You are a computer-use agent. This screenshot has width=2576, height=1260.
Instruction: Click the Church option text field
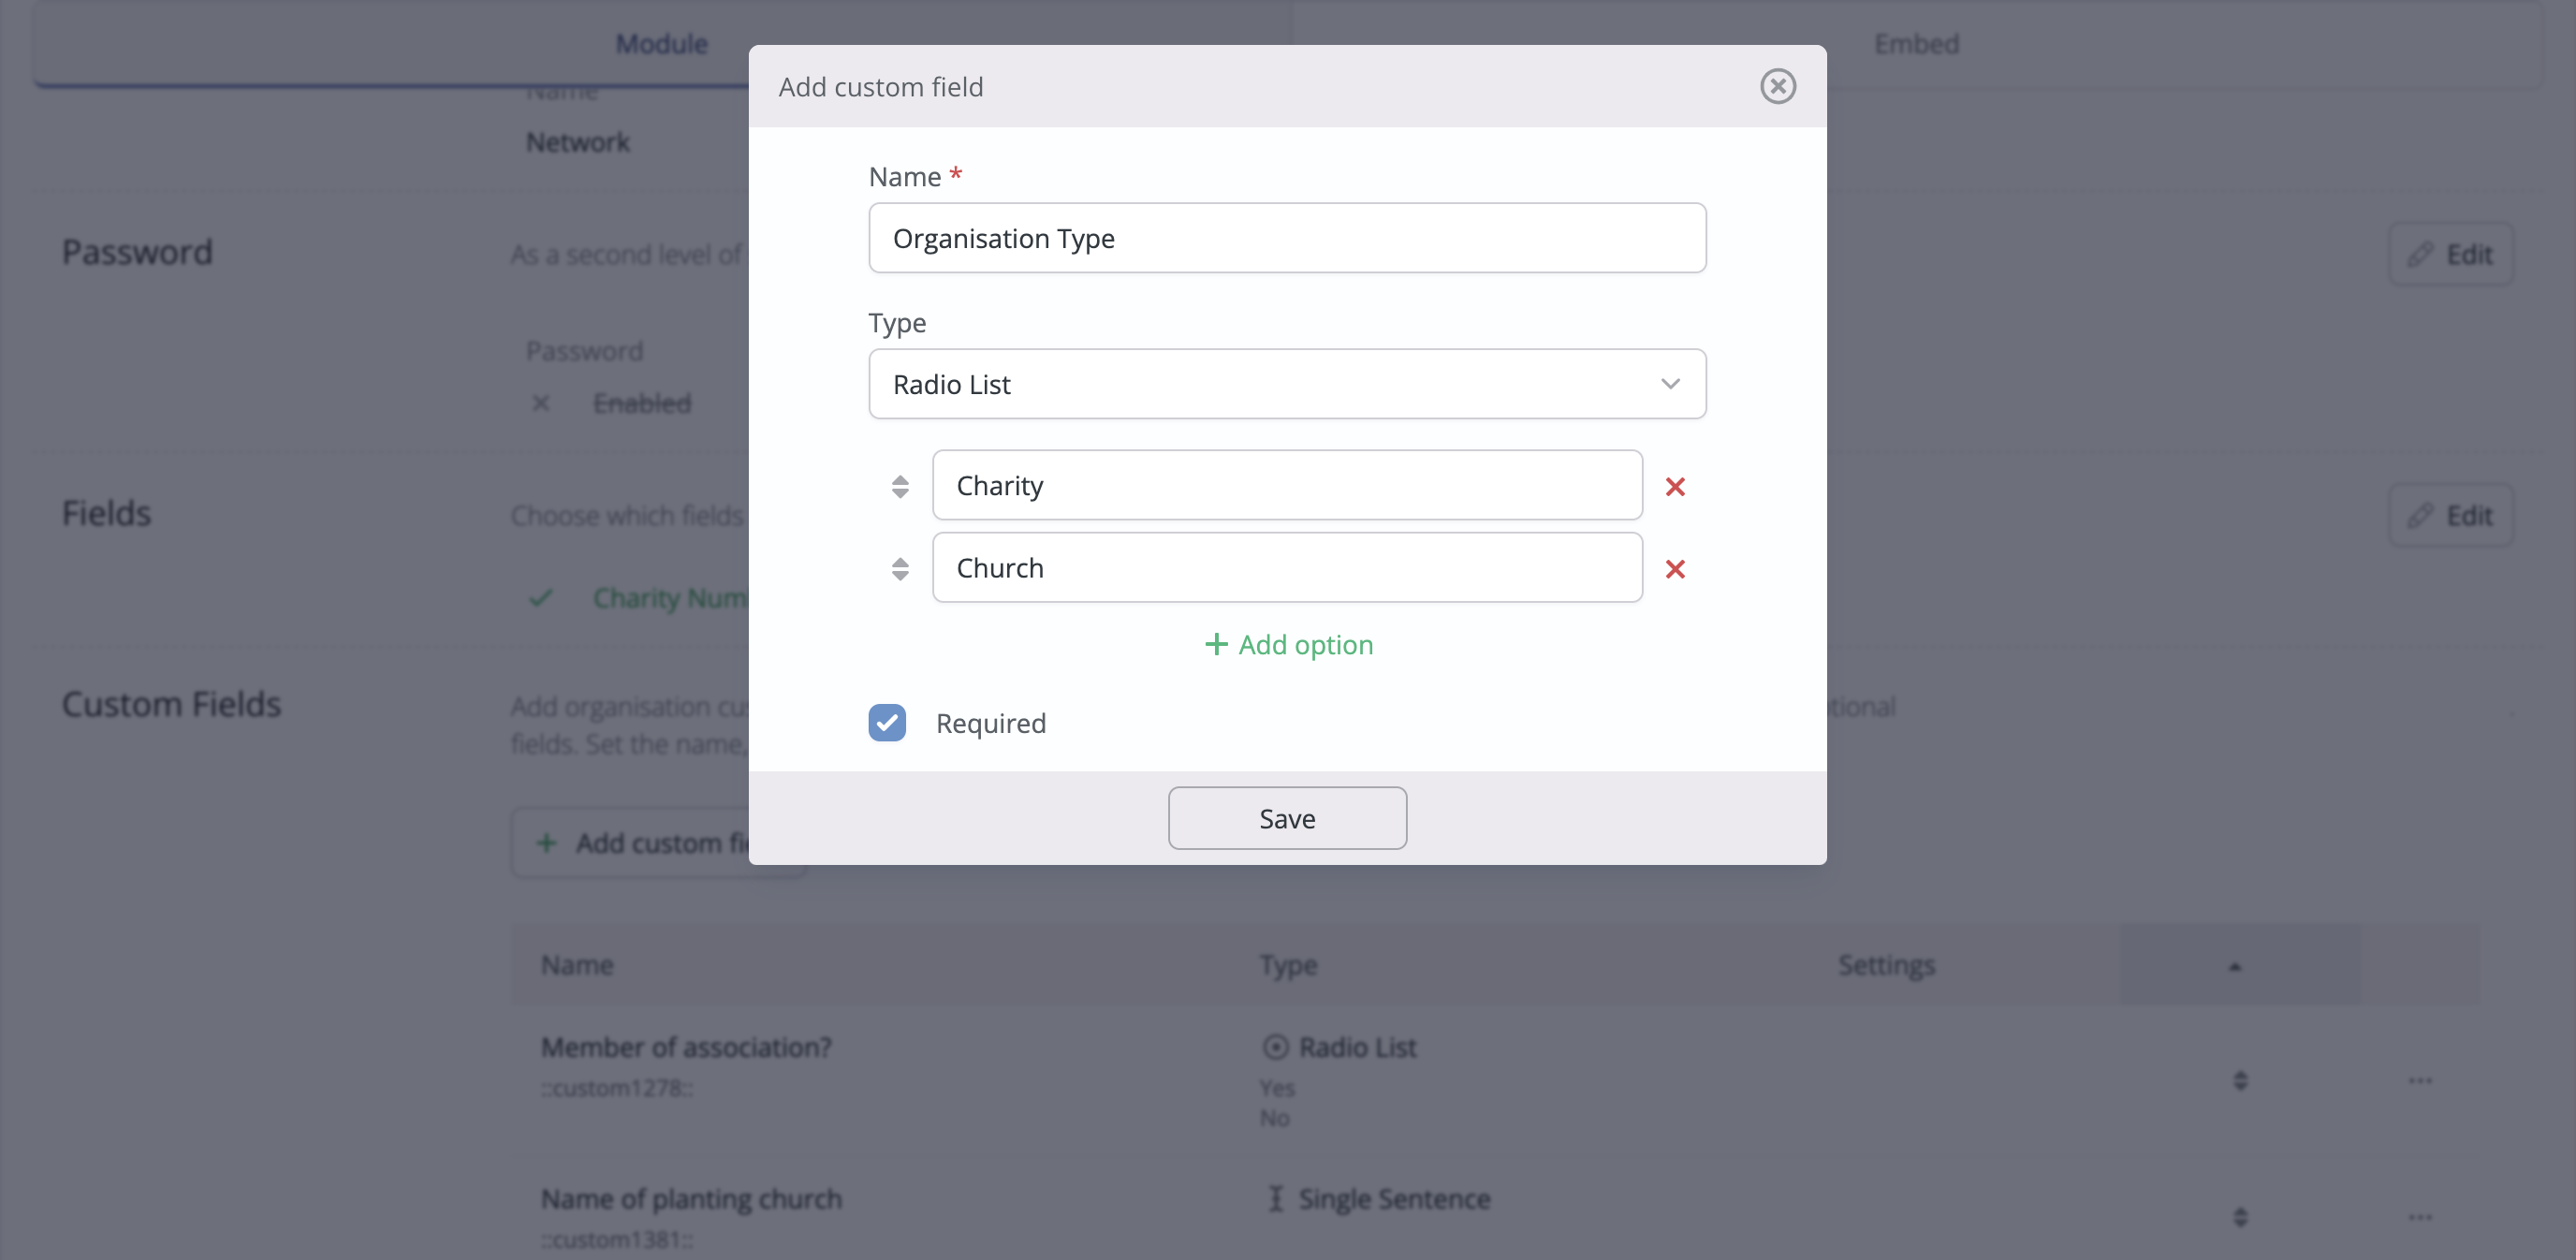(x=1287, y=568)
